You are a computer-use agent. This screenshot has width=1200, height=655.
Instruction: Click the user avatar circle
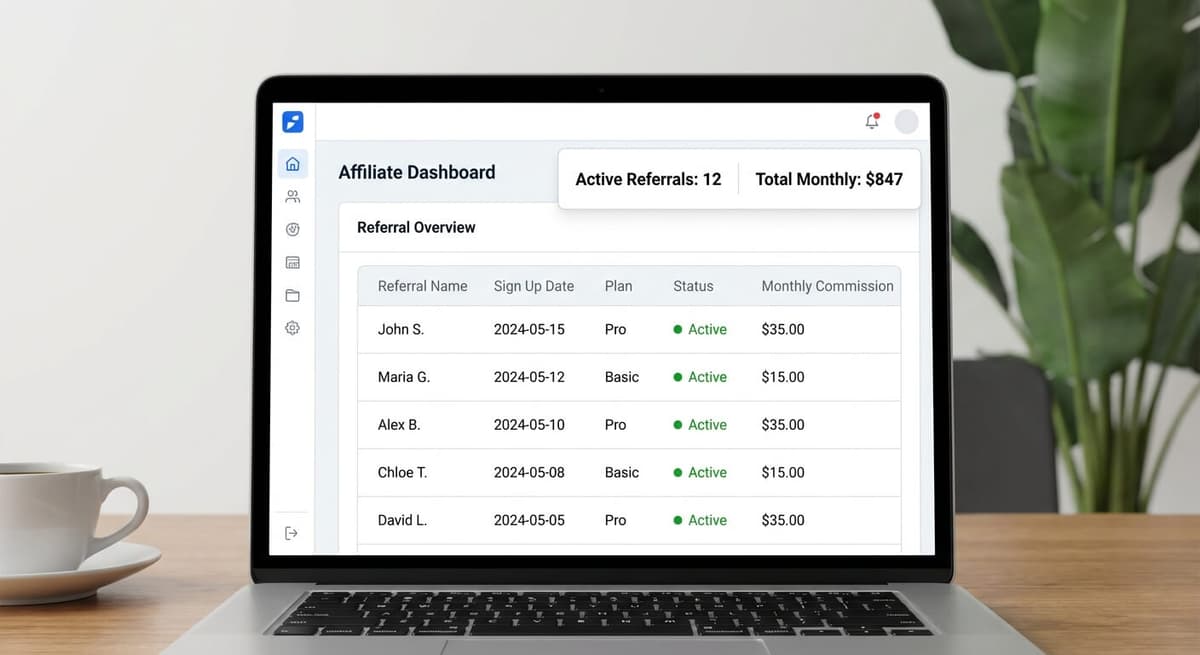click(x=906, y=122)
